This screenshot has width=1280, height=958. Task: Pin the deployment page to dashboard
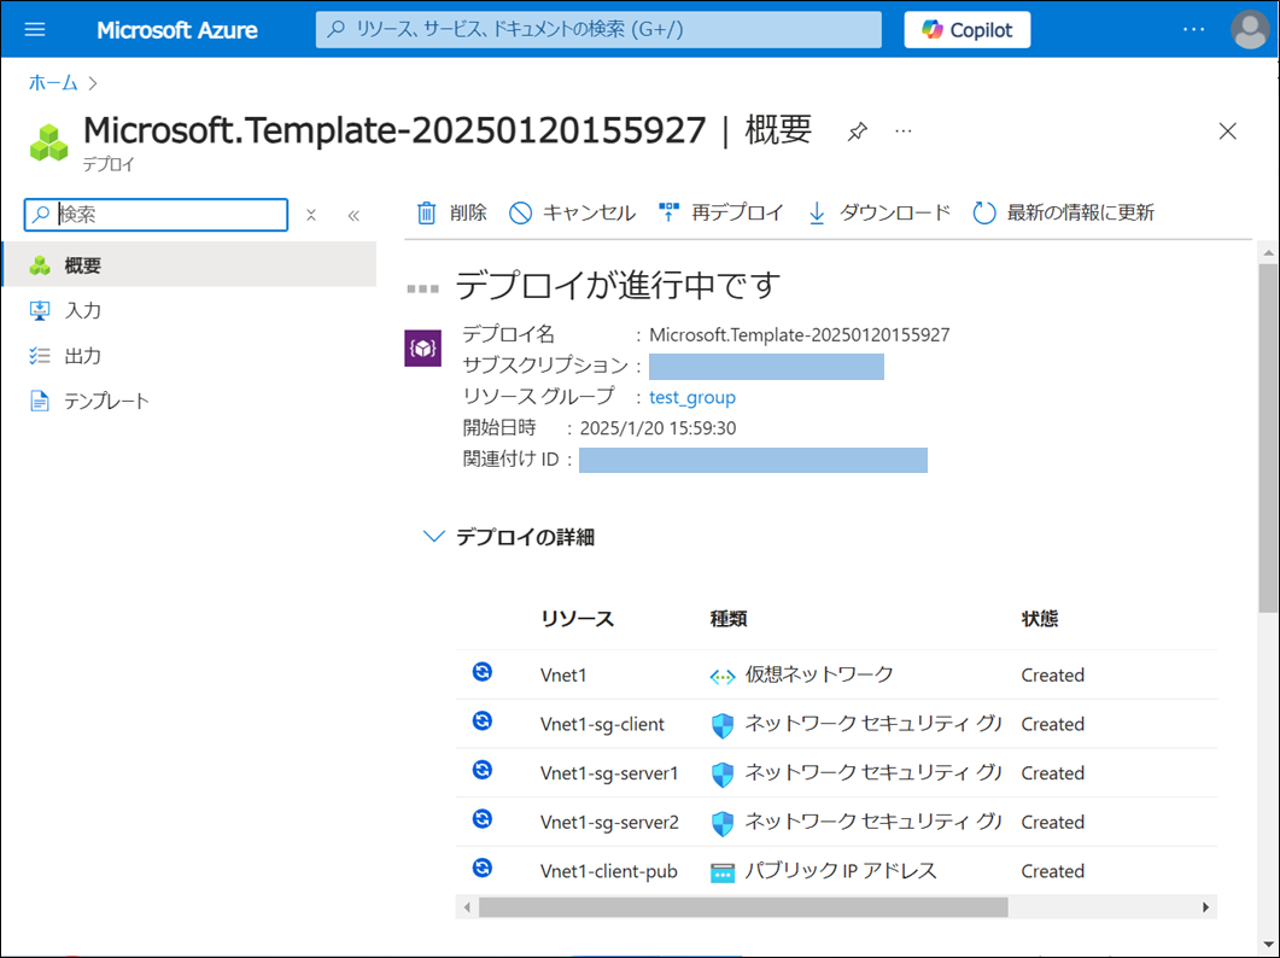click(857, 132)
